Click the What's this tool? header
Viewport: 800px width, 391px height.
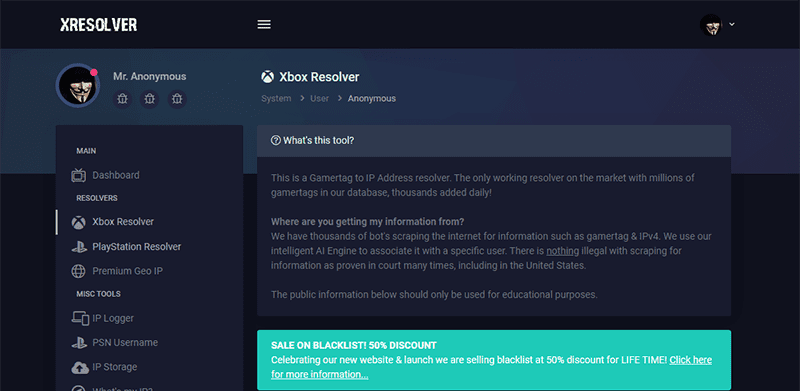click(x=494, y=141)
